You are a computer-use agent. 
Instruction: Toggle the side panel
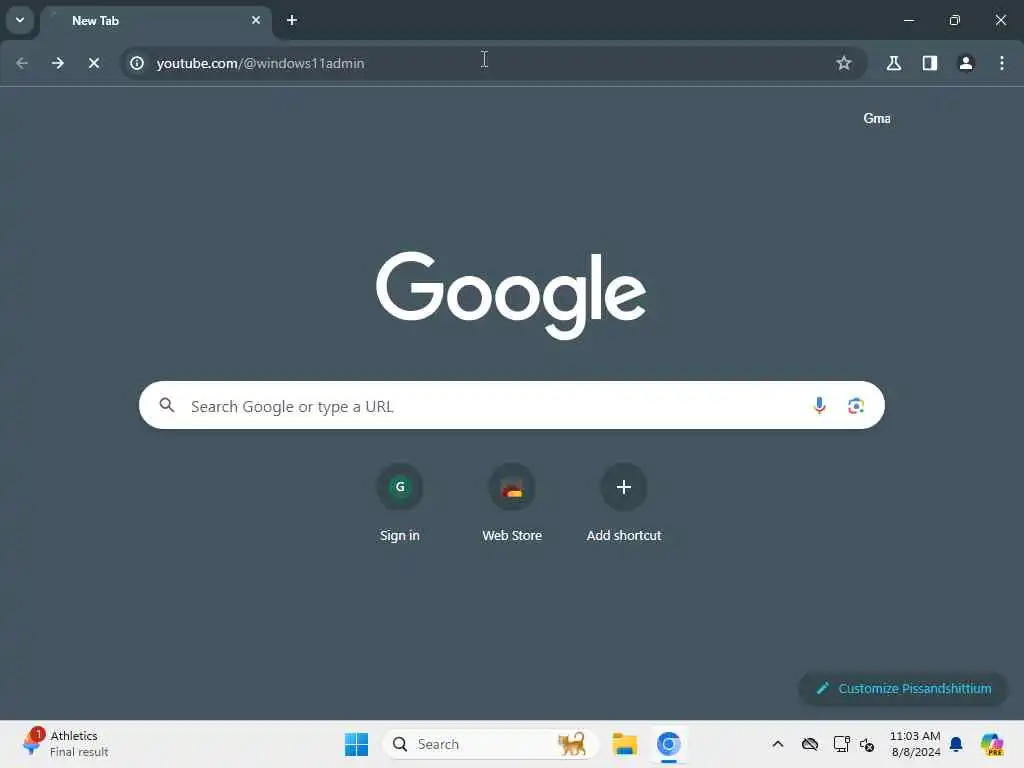[x=929, y=63]
